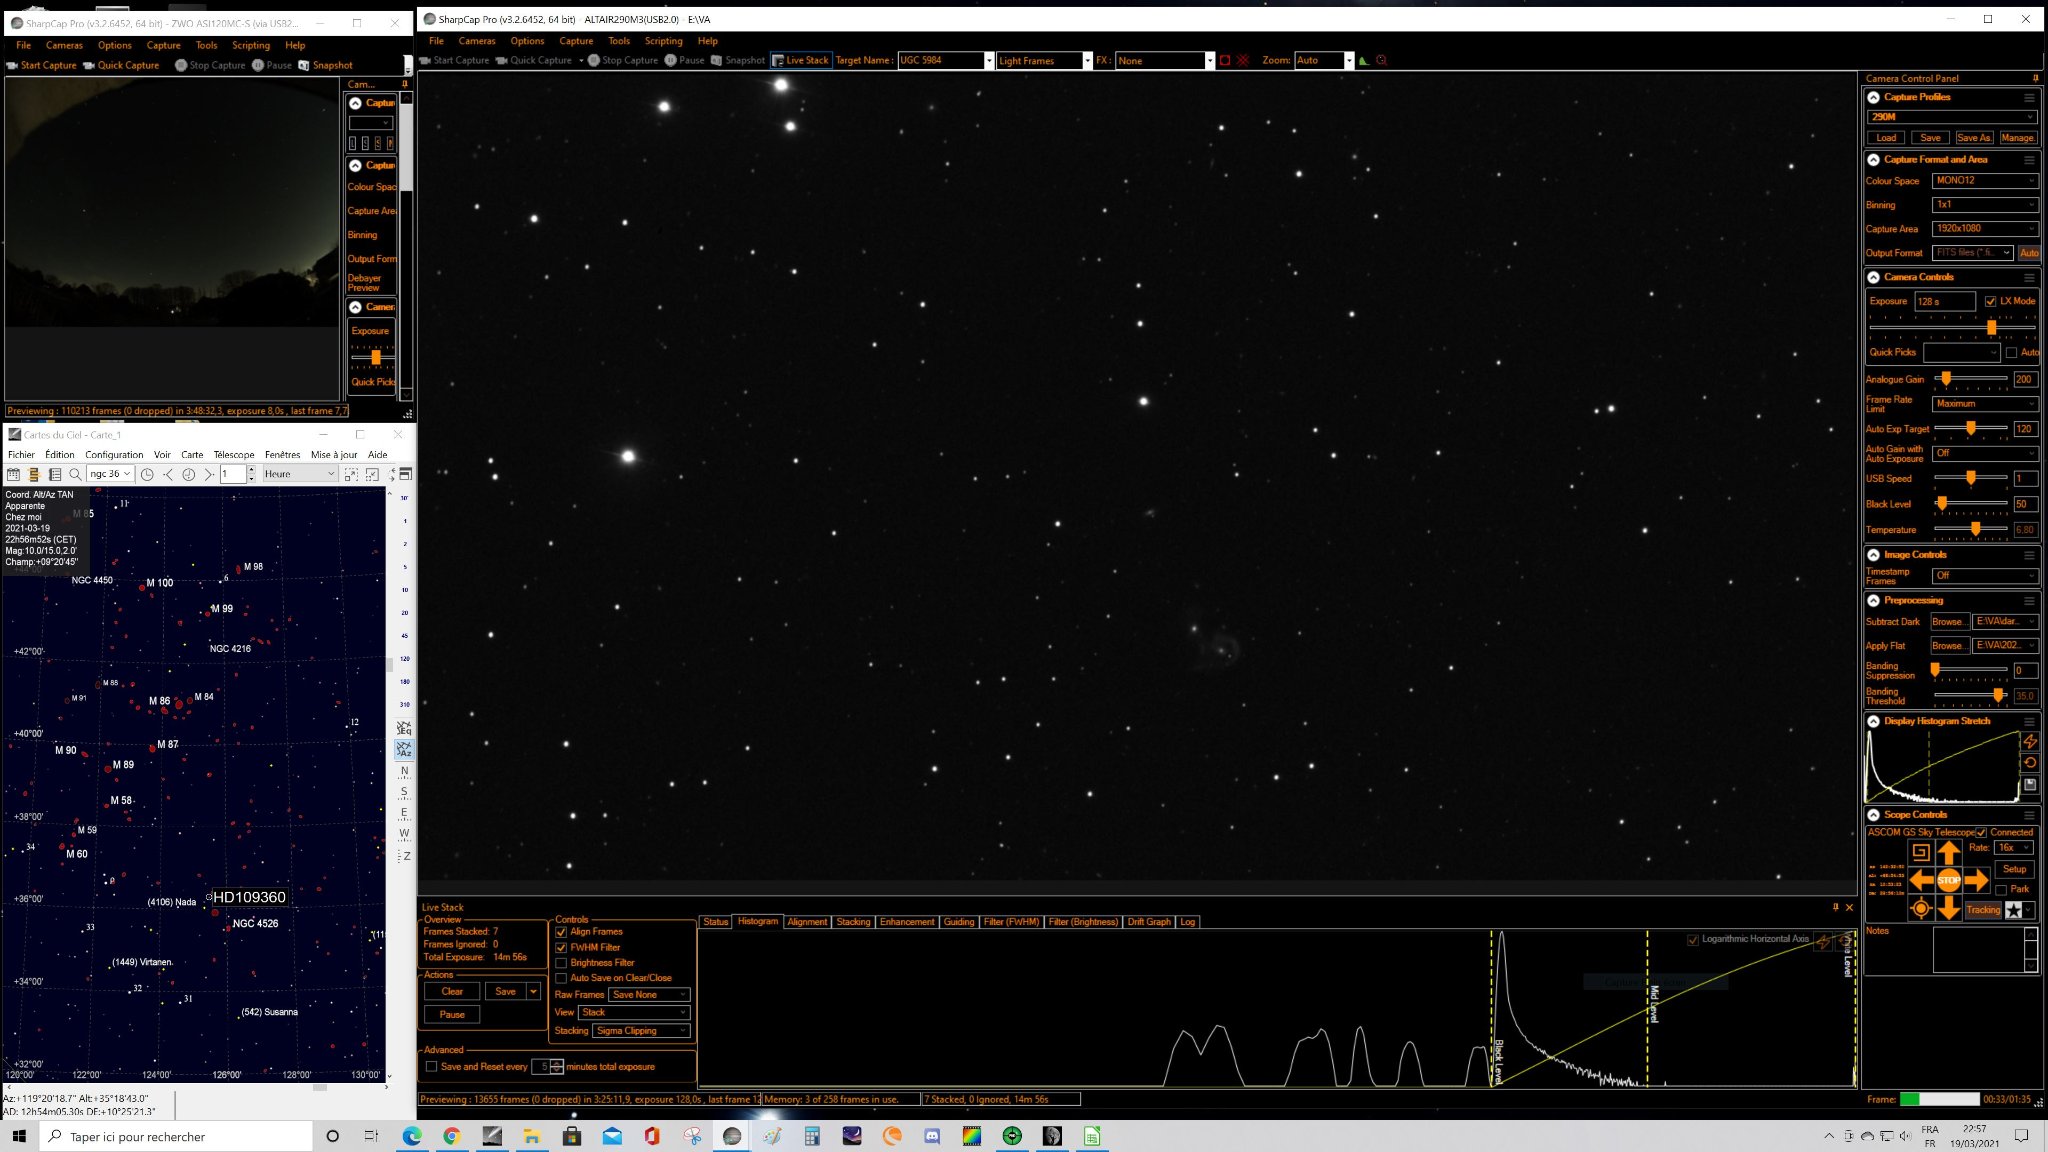Click the calendar icon in Cartes du Ciel toolbar
This screenshot has width=2048, height=1152.
pos(14,474)
